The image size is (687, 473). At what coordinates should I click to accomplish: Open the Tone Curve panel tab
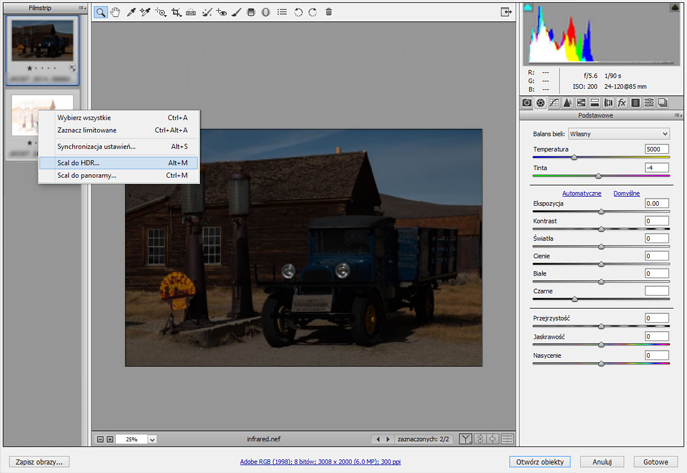coord(554,103)
